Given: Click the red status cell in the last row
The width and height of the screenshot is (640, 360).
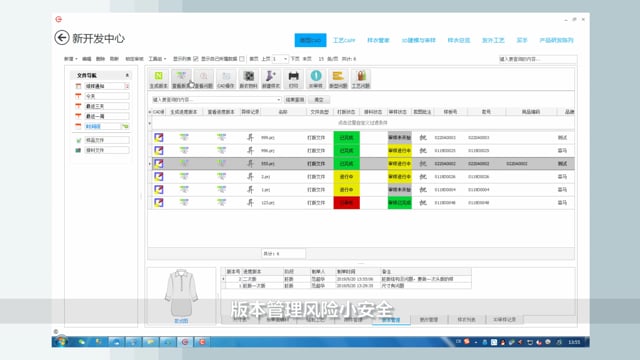Looking at the screenshot, I should pos(347,202).
